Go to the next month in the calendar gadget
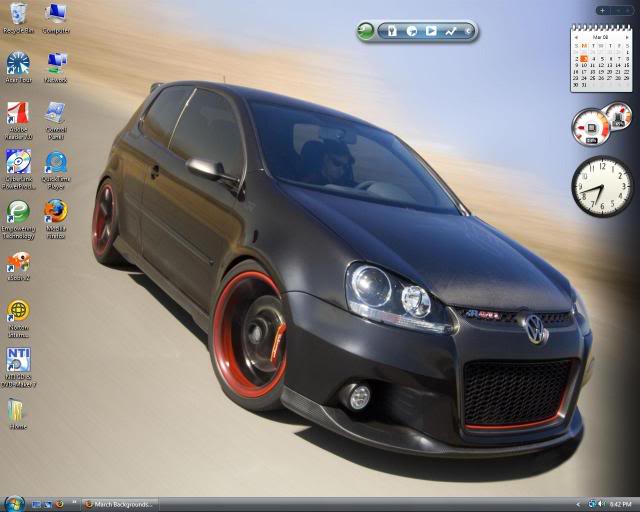This screenshot has height=512, width=640. click(x=627, y=37)
